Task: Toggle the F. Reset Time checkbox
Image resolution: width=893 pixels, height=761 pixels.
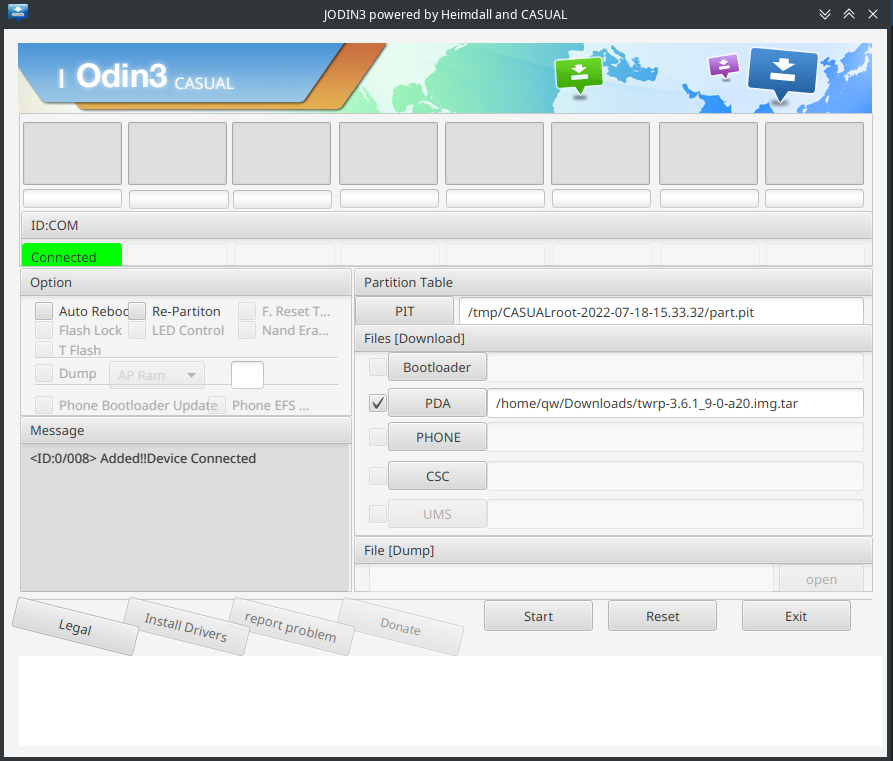Action: (247, 311)
